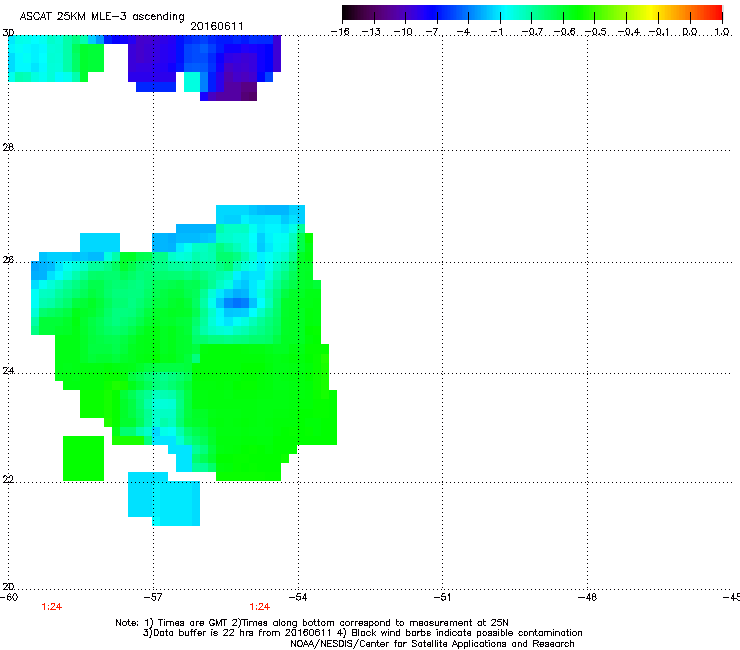740x650 pixels.
Task: Select the note line beginning "3)Data buffer is 22 hrs"
Action: pyautogui.click(x=362, y=633)
